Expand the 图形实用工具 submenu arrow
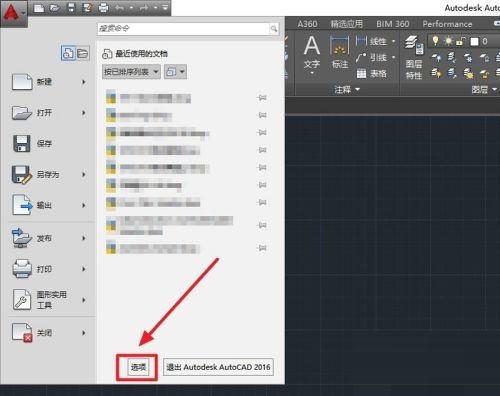This screenshot has height=396, width=500. click(84, 300)
